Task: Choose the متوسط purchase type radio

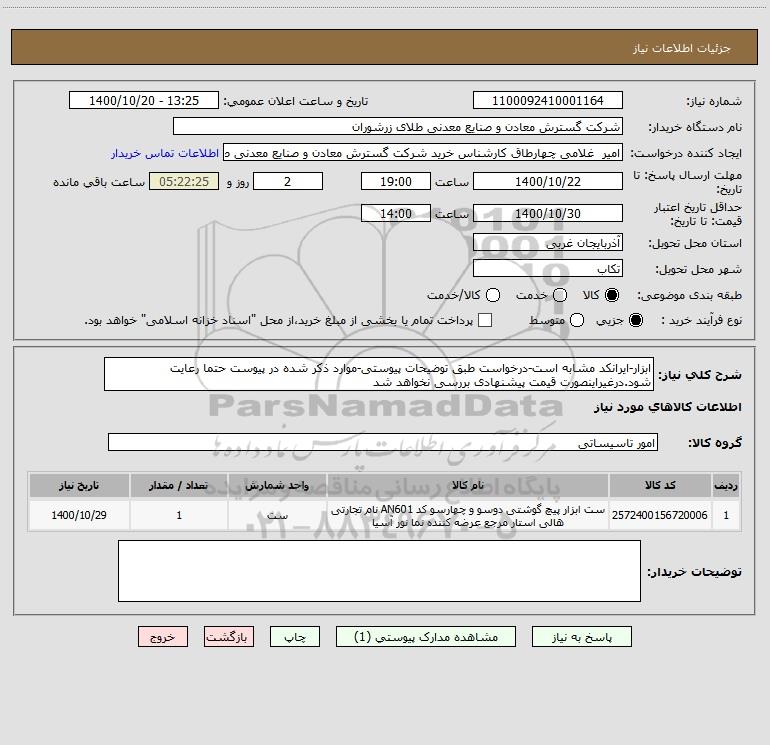Action: point(577,320)
